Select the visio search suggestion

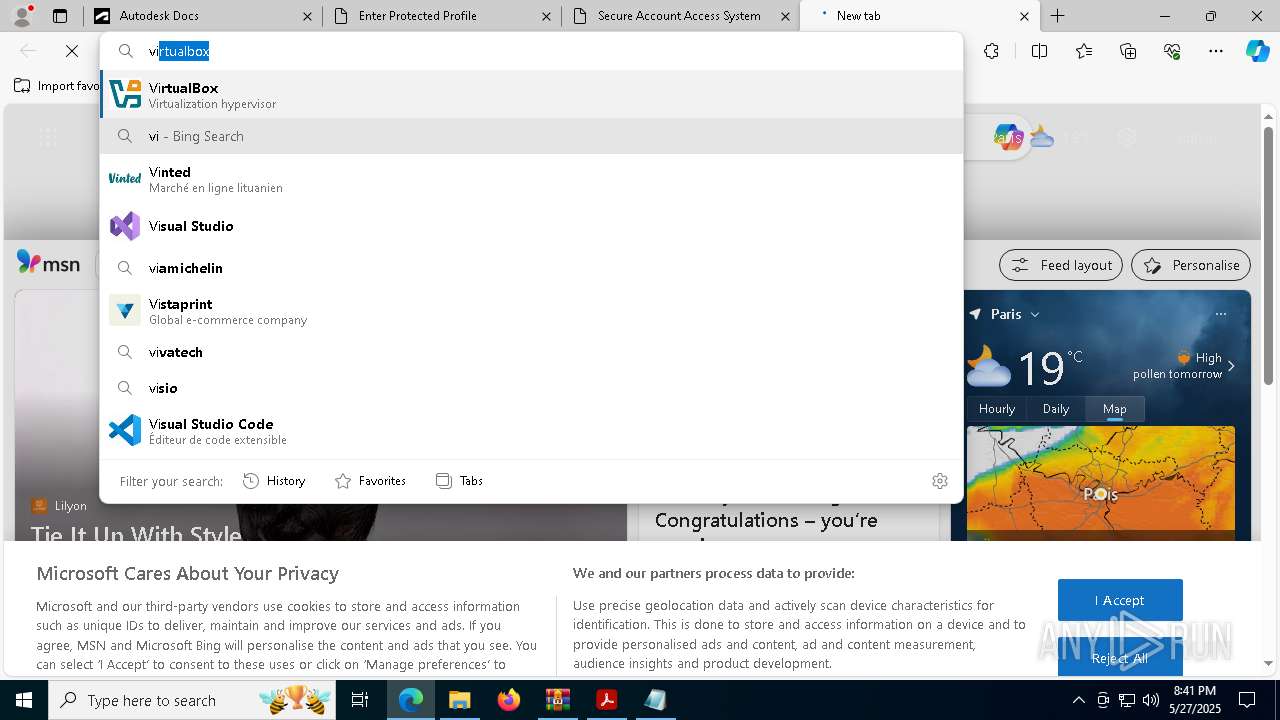pyautogui.click(x=531, y=388)
